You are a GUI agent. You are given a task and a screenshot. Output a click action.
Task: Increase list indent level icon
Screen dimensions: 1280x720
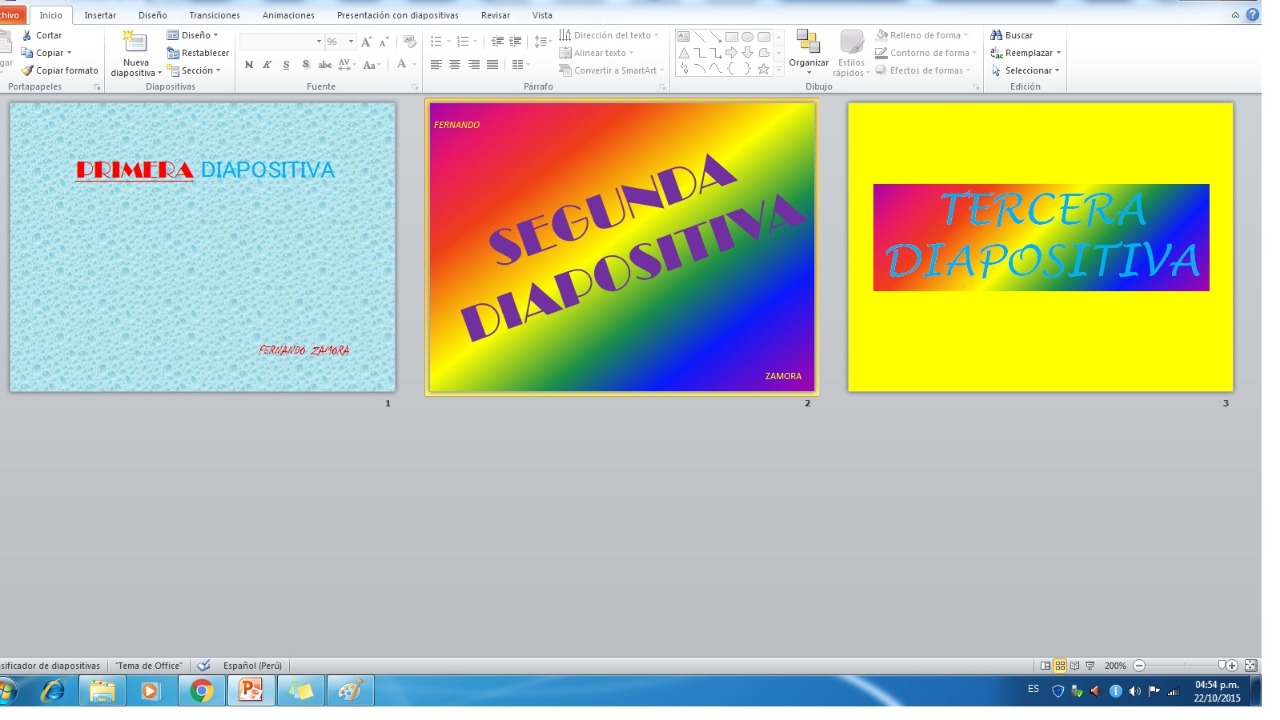click(515, 41)
